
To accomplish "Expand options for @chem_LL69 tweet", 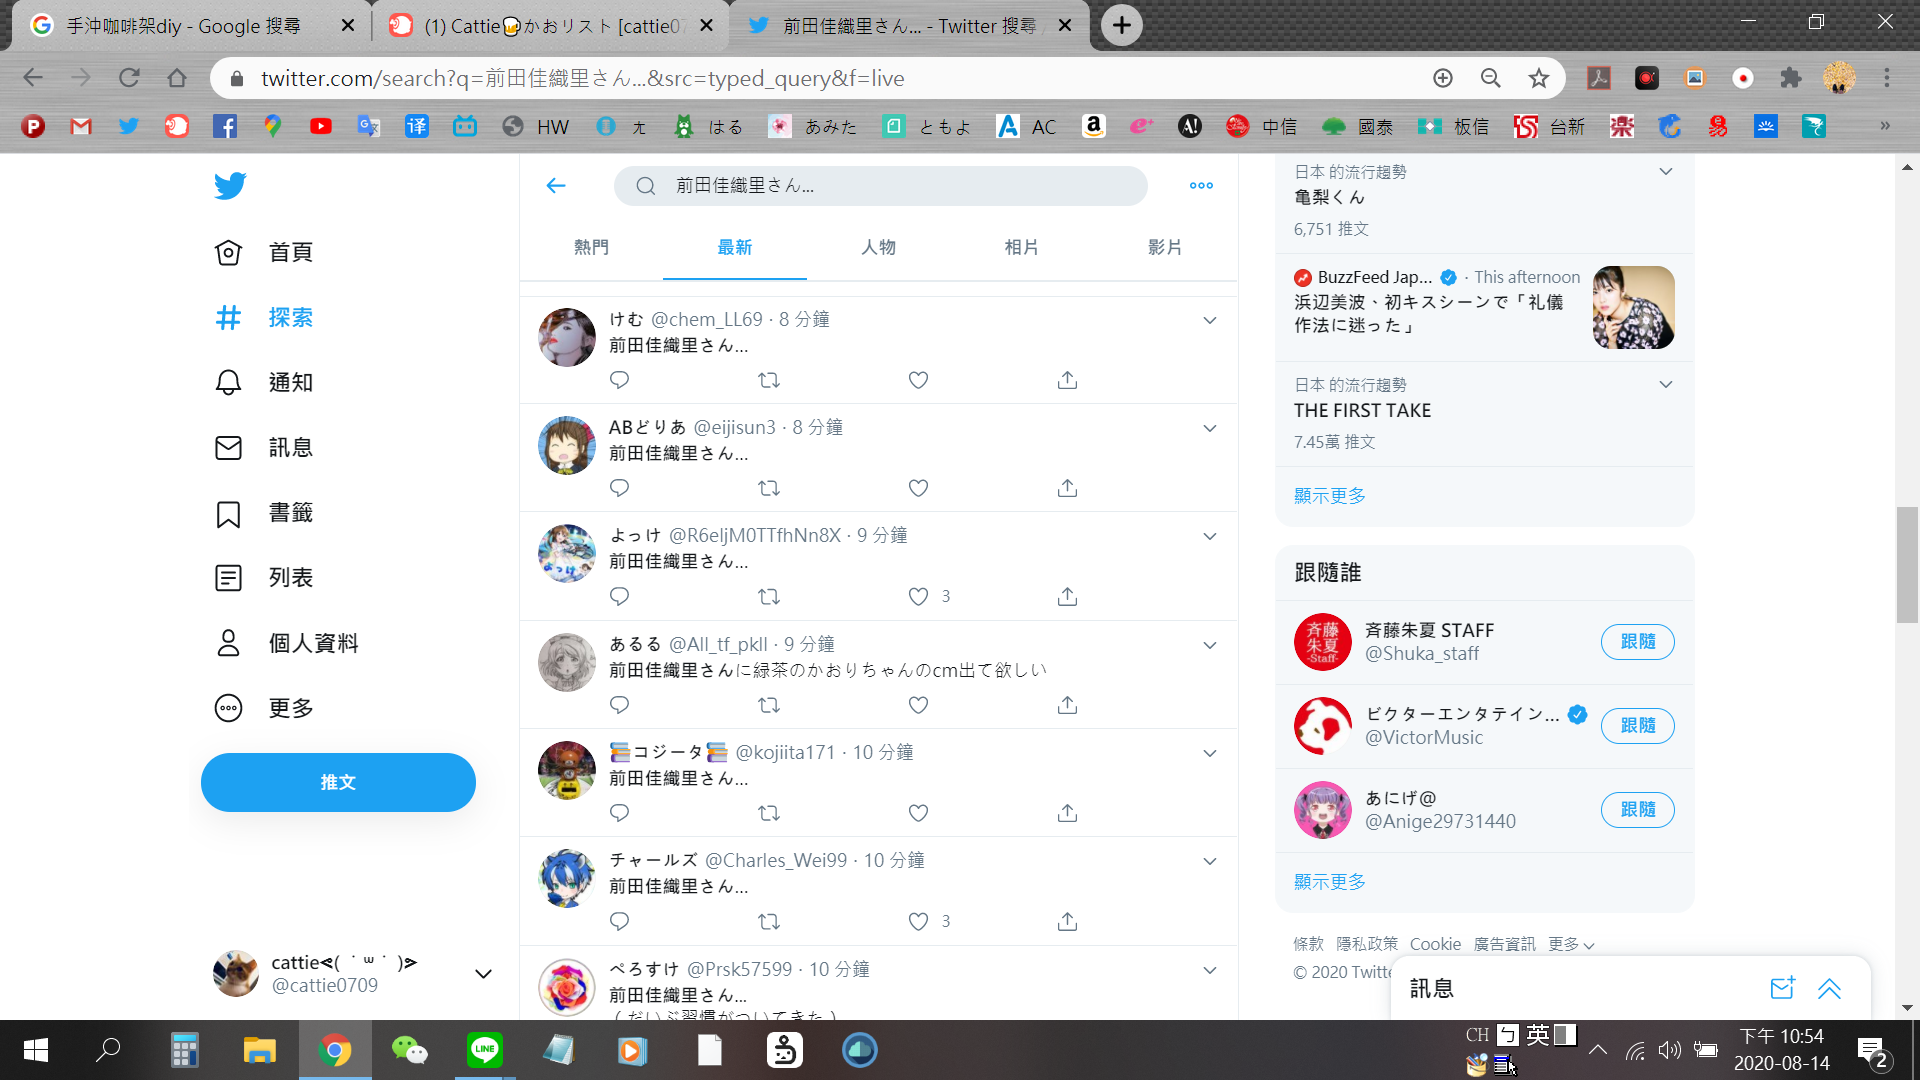I will pos(1209,320).
